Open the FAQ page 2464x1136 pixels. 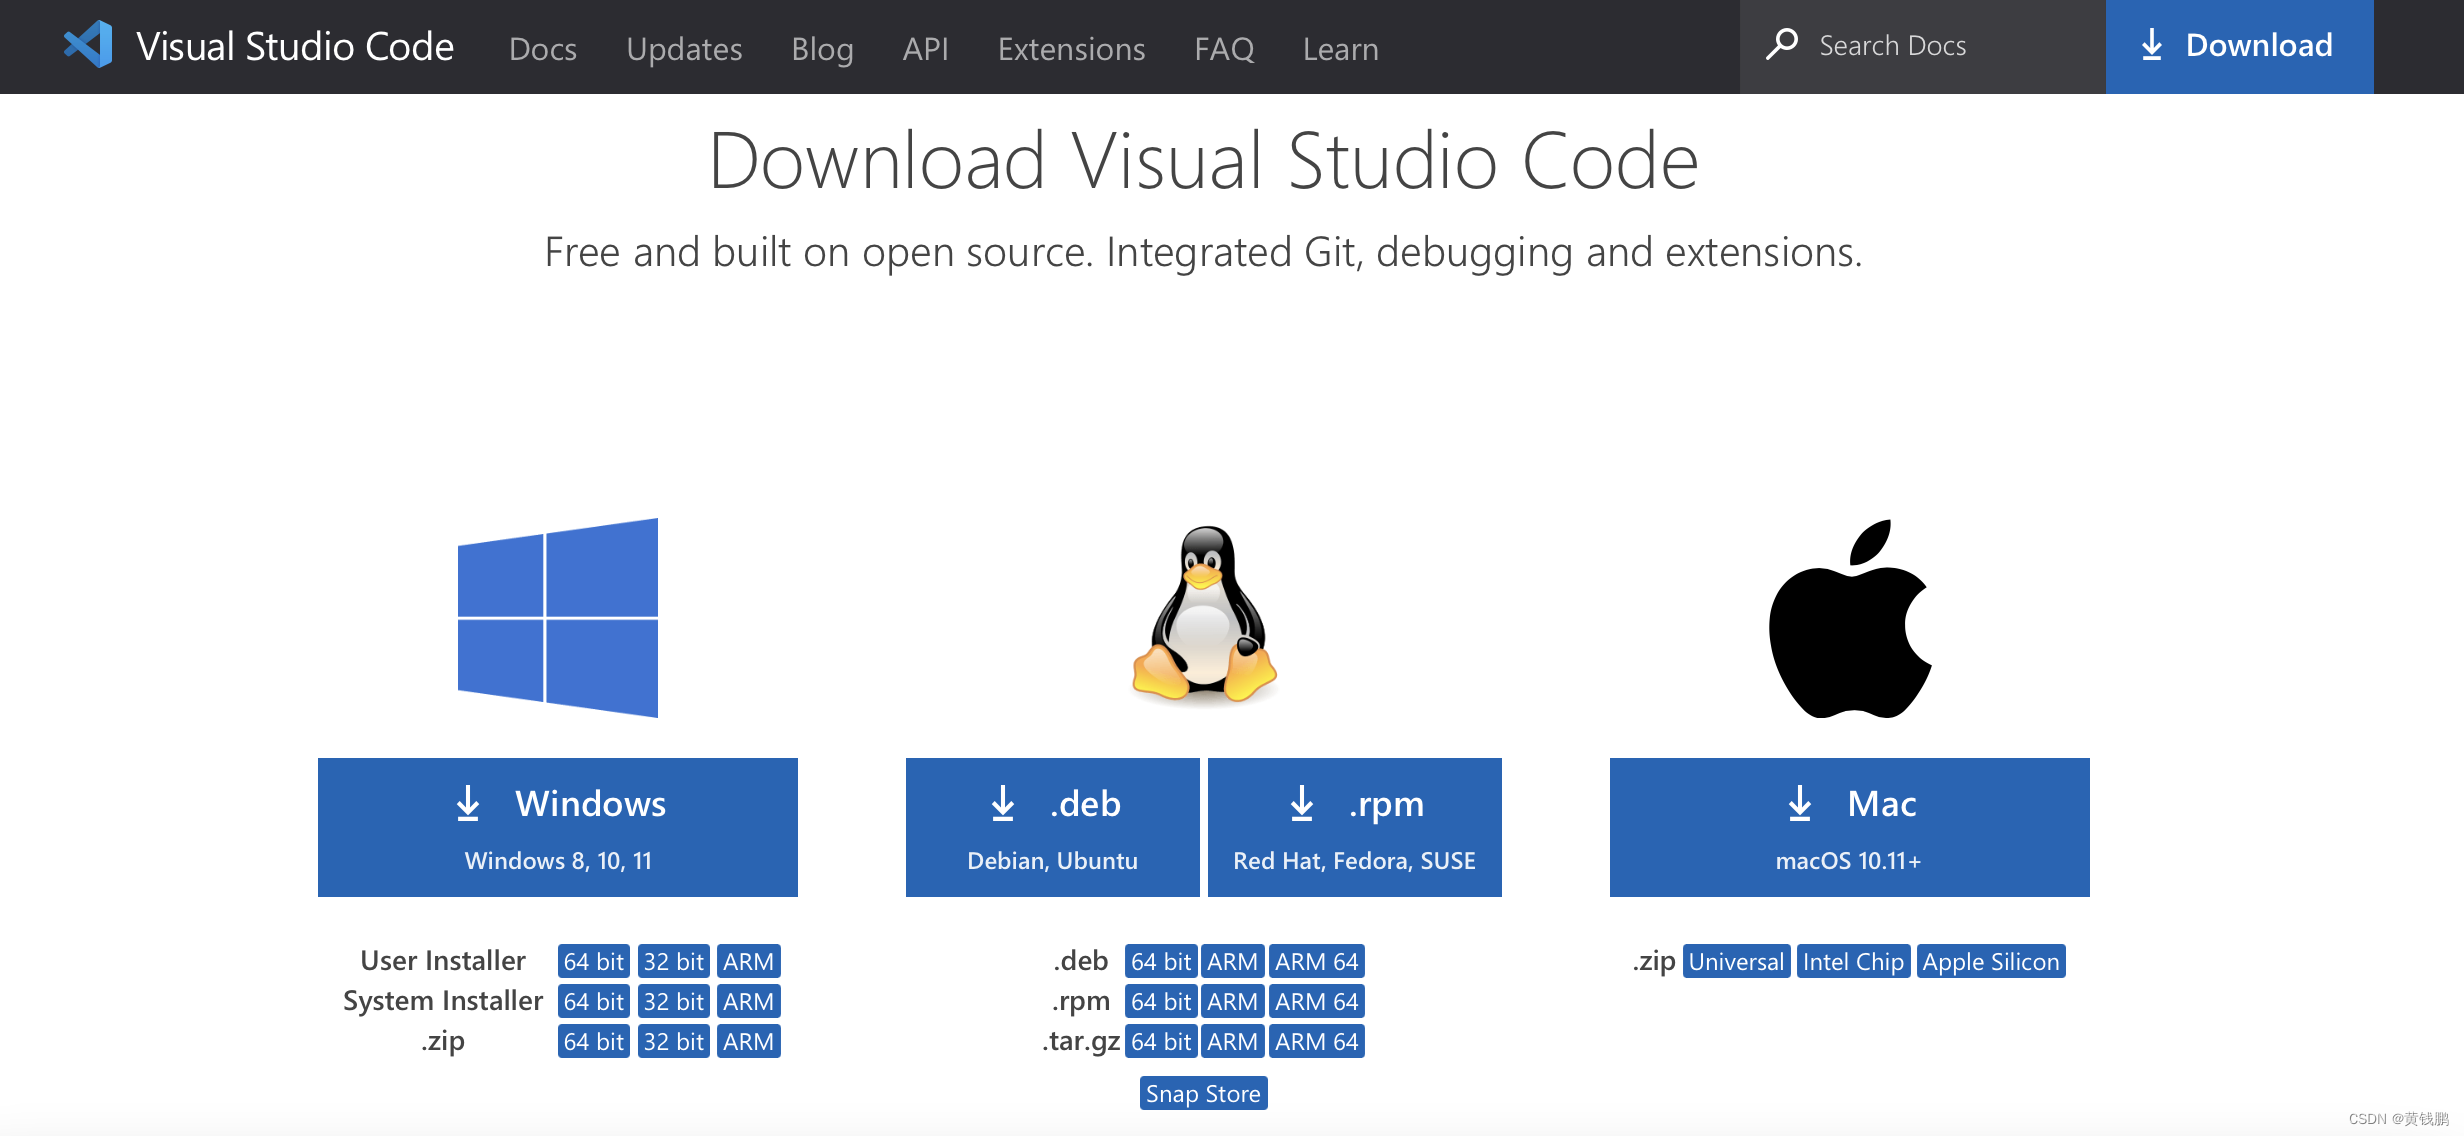1223,47
